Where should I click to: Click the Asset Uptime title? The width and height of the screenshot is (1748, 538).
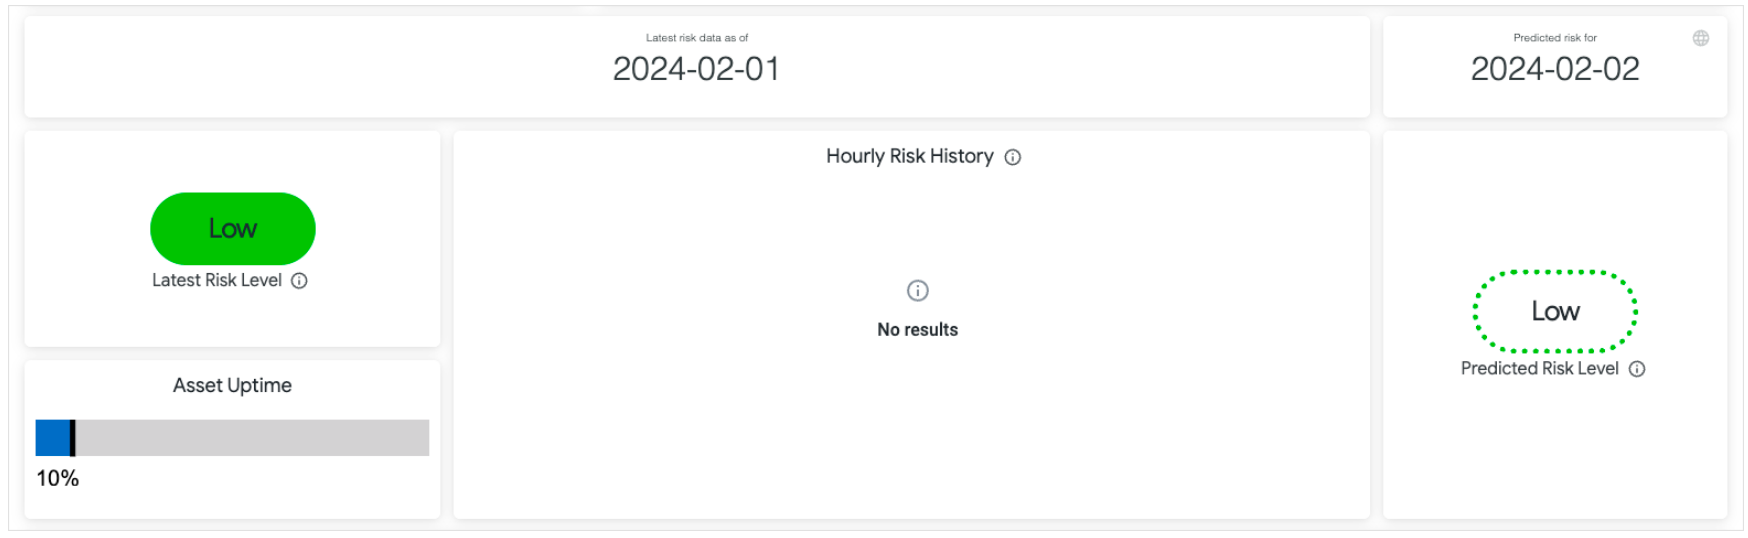(x=232, y=386)
